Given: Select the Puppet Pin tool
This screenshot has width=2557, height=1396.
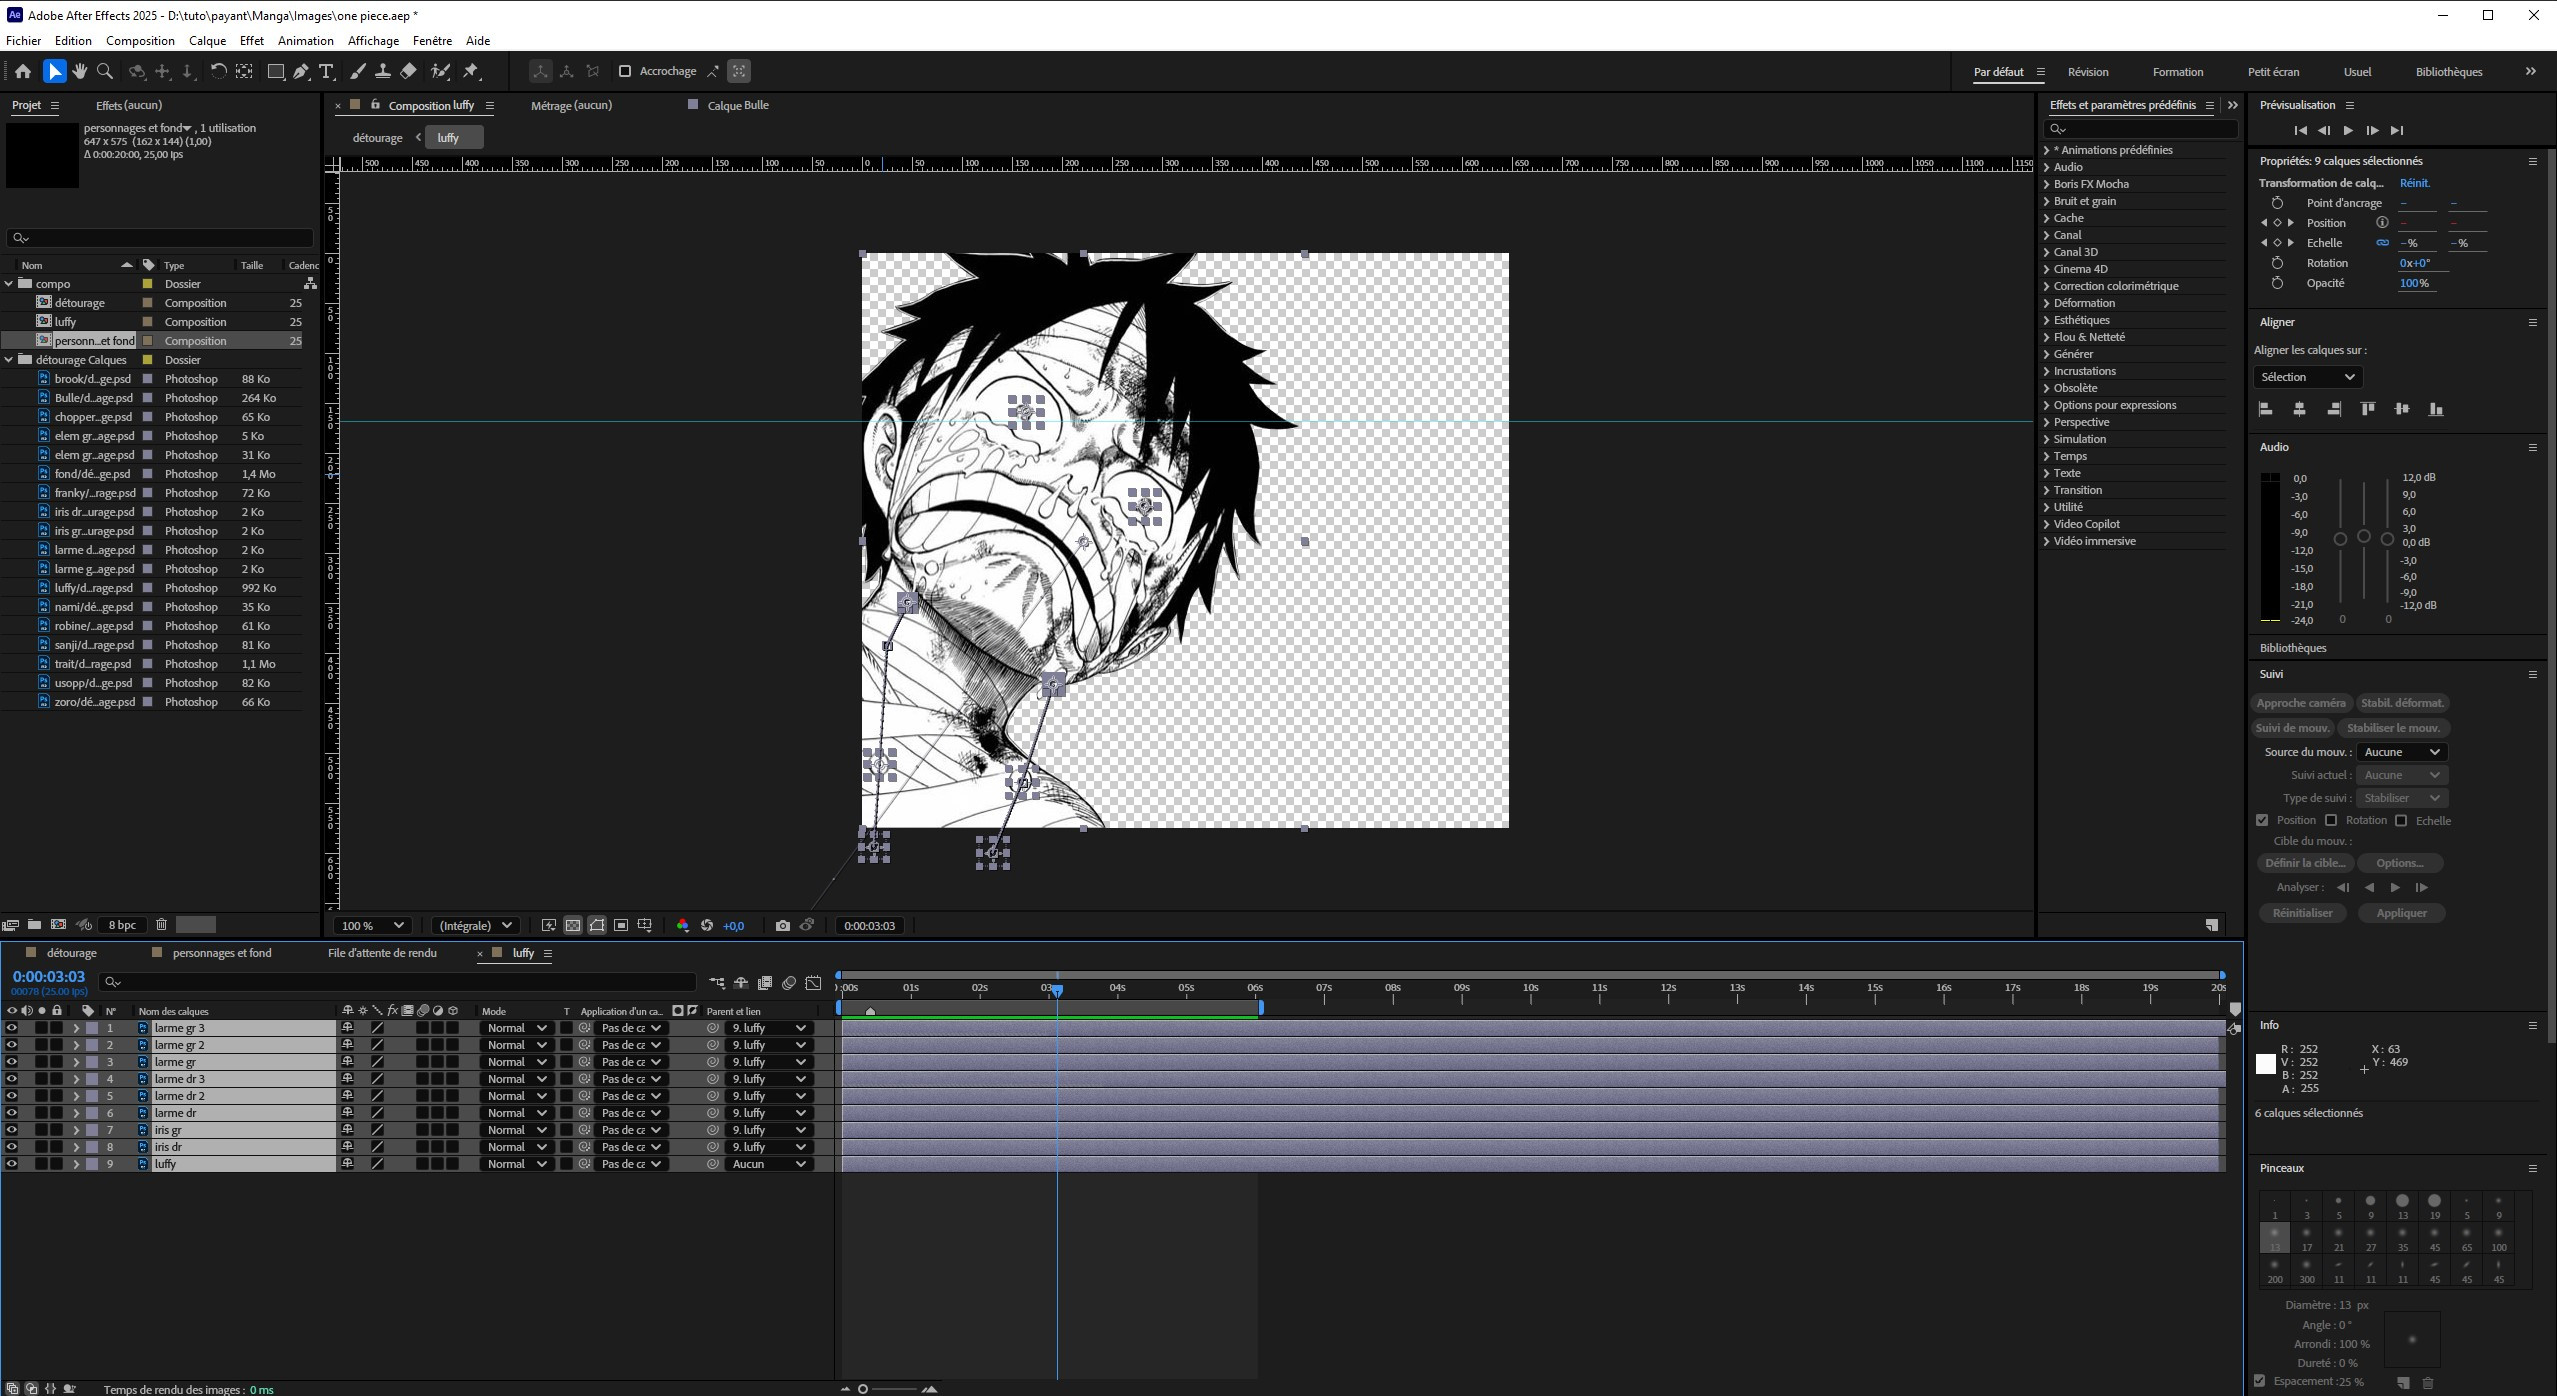Looking at the screenshot, I should pos(471,71).
